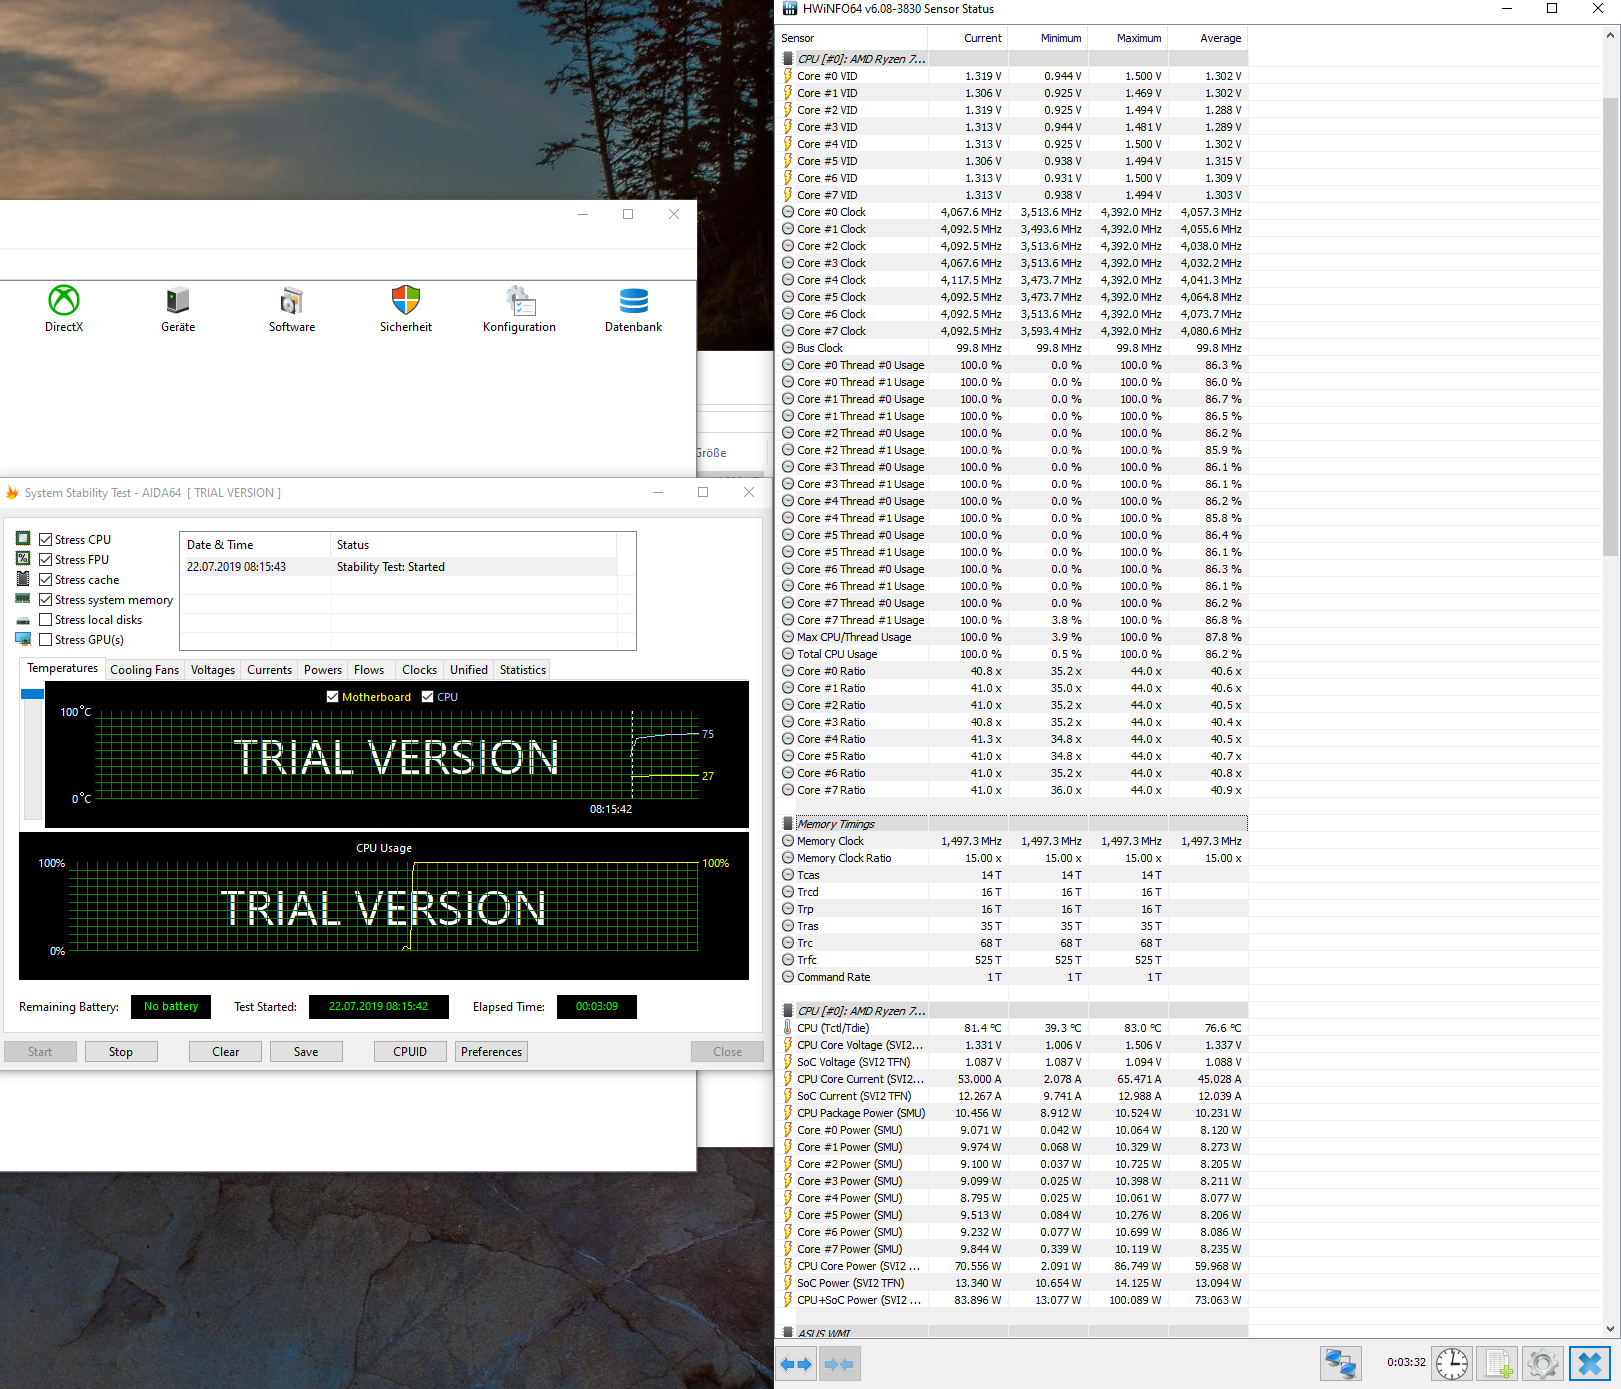Hide the Motherboard temperature graph line
1621x1389 pixels.
pyautogui.click(x=333, y=697)
